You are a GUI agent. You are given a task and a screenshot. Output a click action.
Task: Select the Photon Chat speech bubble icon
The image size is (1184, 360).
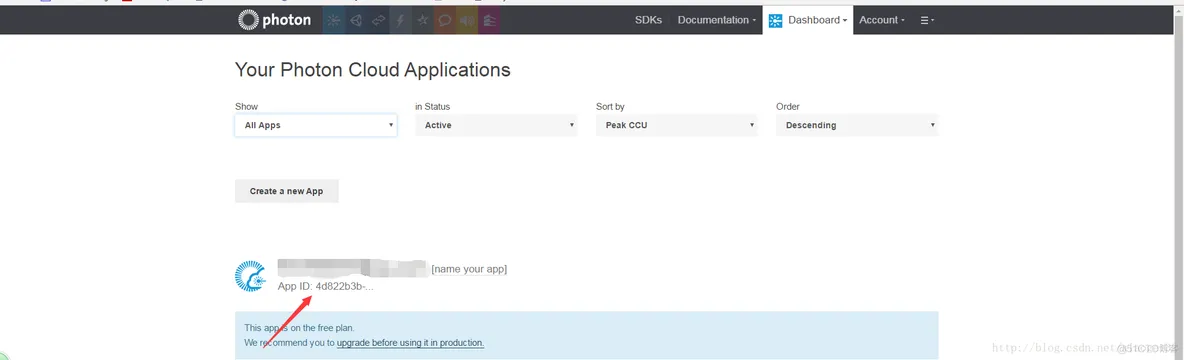445,20
